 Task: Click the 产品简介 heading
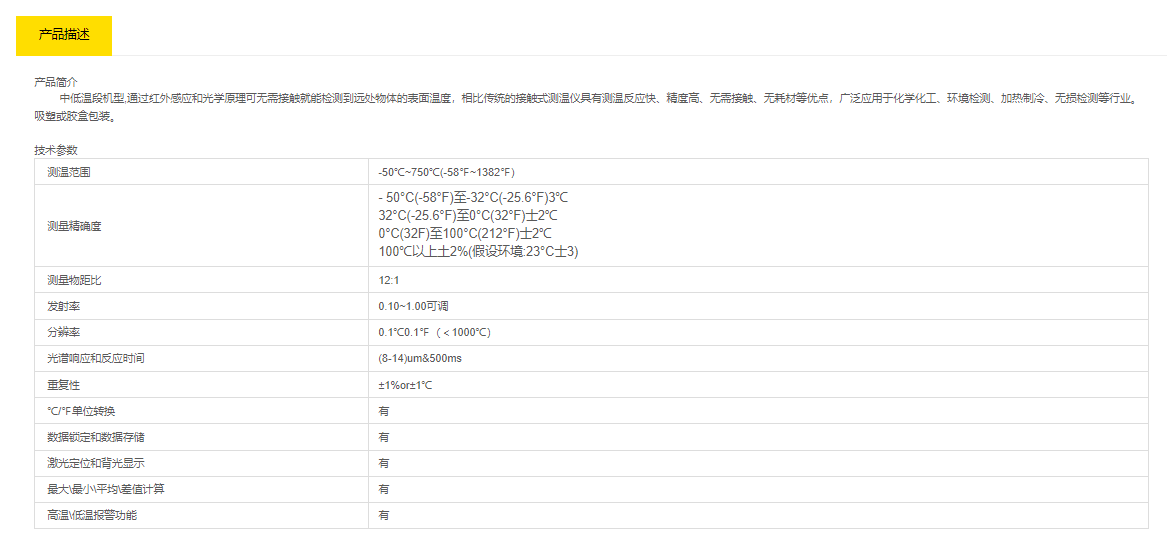coord(56,82)
